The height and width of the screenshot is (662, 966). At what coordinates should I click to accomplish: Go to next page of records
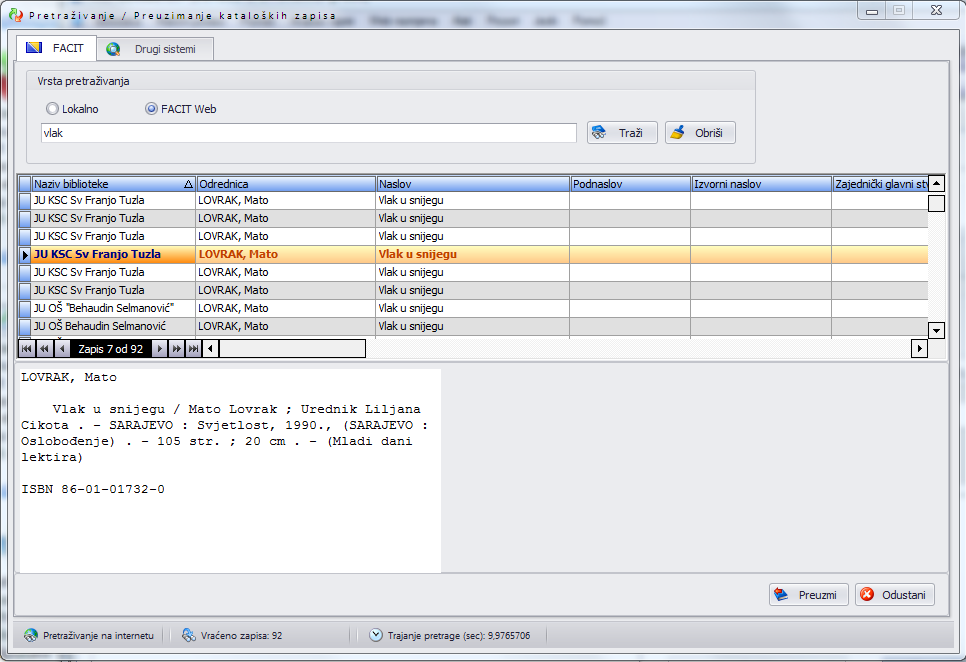176,349
